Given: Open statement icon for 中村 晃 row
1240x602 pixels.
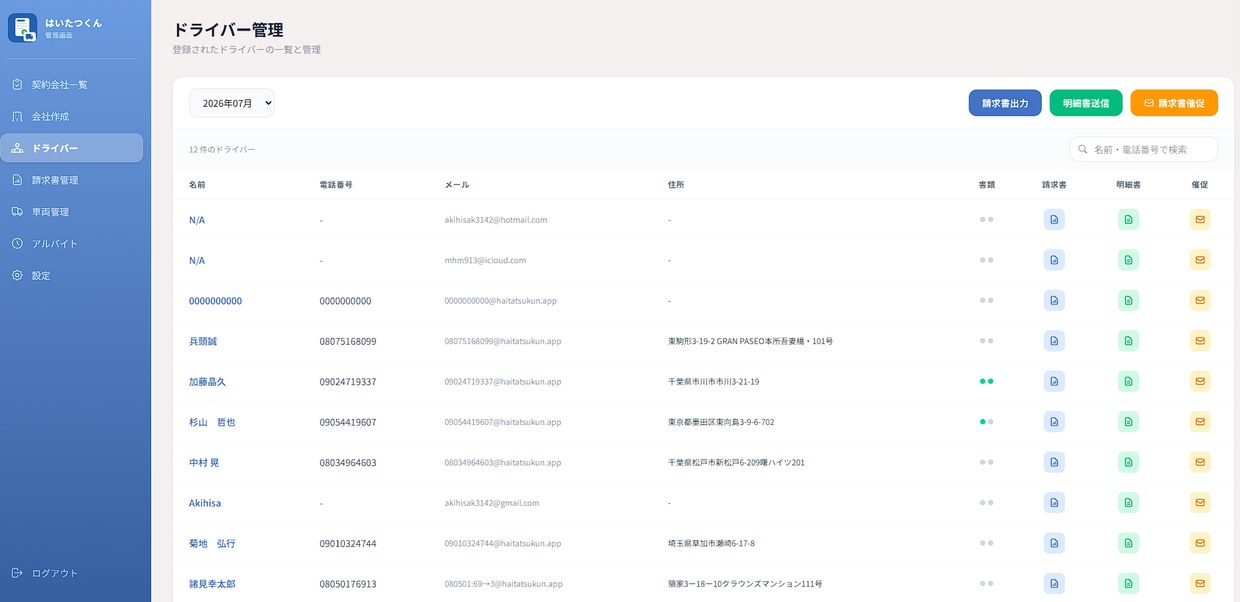Looking at the screenshot, I should point(1128,462).
